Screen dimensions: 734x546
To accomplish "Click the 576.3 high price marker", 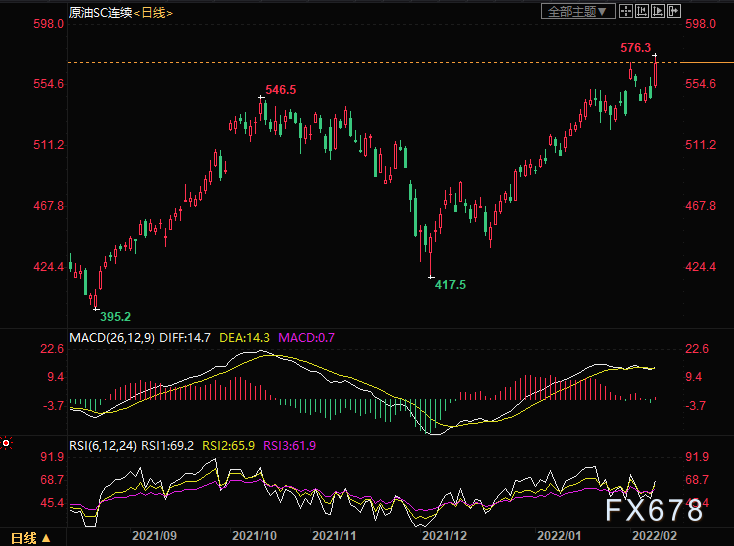I will (635, 48).
